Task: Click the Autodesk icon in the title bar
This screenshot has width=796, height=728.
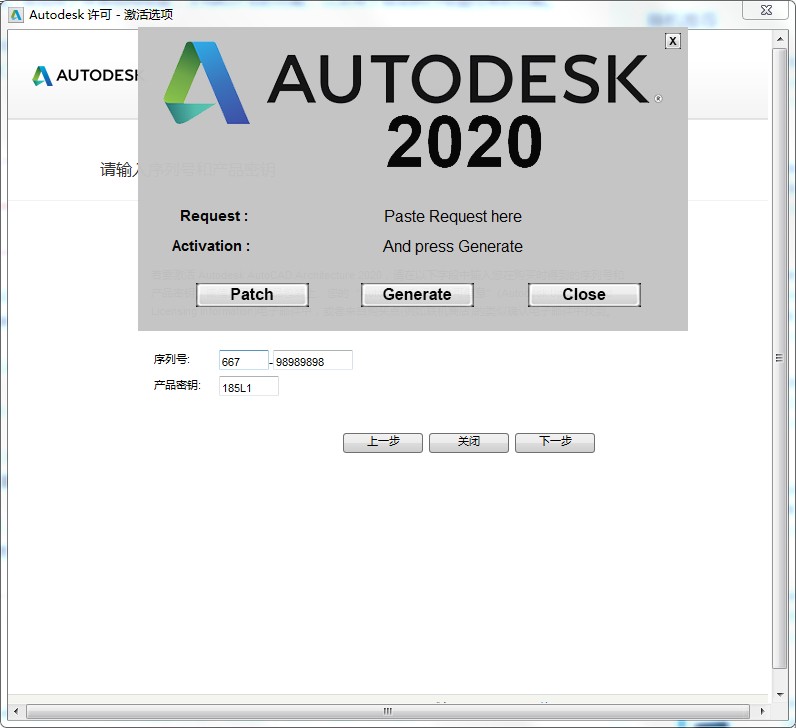Action: tap(16, 14)
